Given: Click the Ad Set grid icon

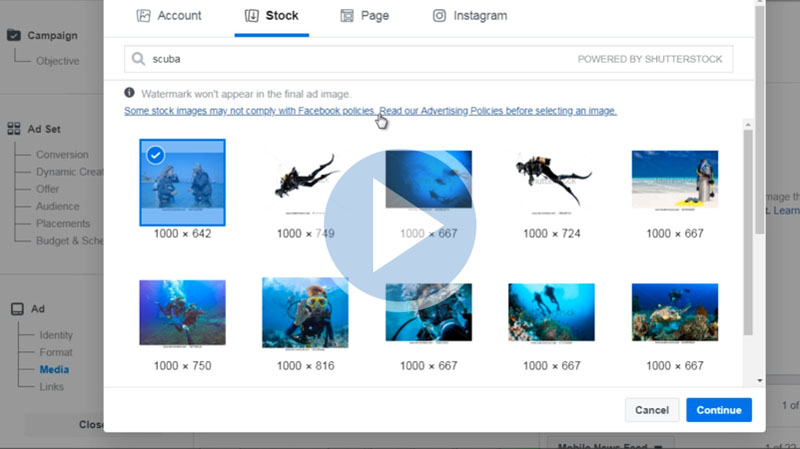Looking at the screenshot, I should click(14, 129).
